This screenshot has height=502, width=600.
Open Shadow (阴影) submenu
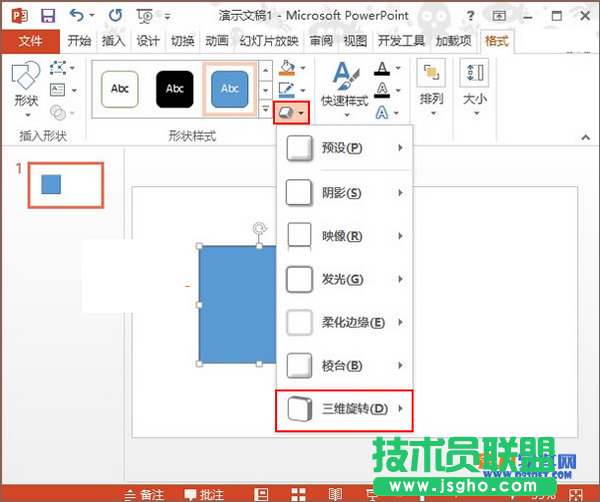click(344, 192)
